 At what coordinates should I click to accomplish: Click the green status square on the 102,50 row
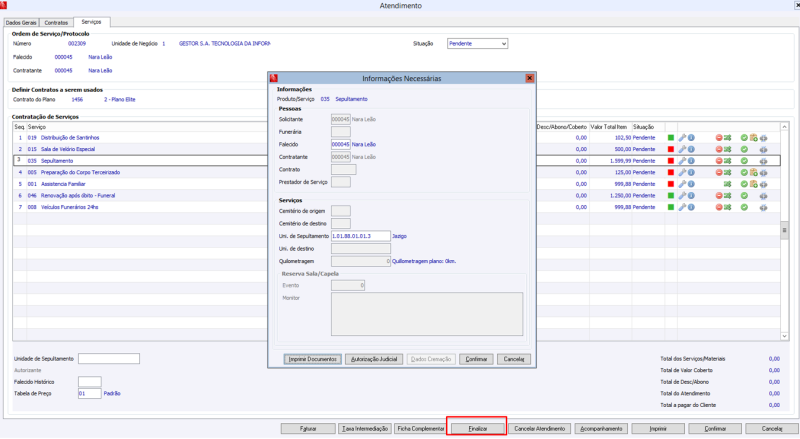671,138
